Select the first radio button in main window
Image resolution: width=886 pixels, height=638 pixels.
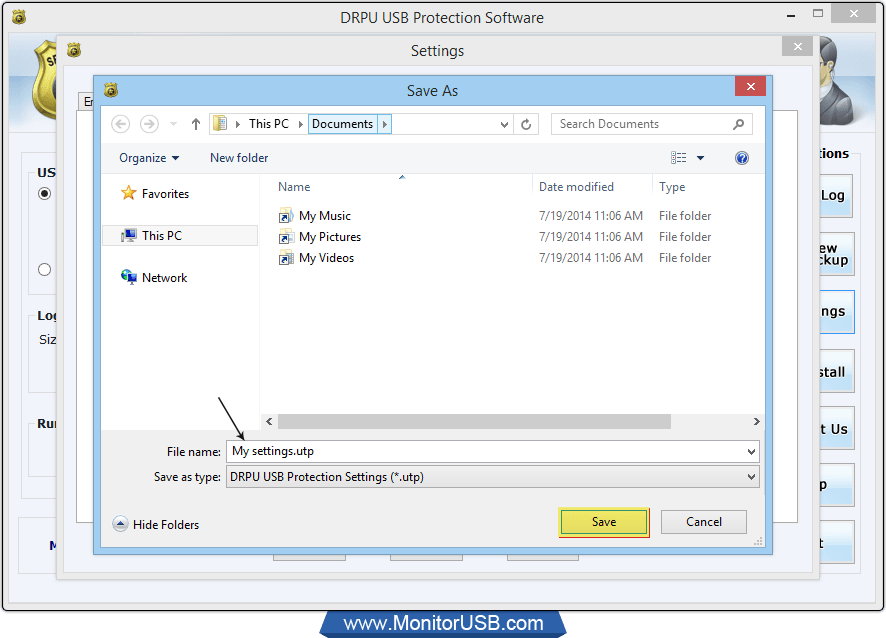(45, 194)
